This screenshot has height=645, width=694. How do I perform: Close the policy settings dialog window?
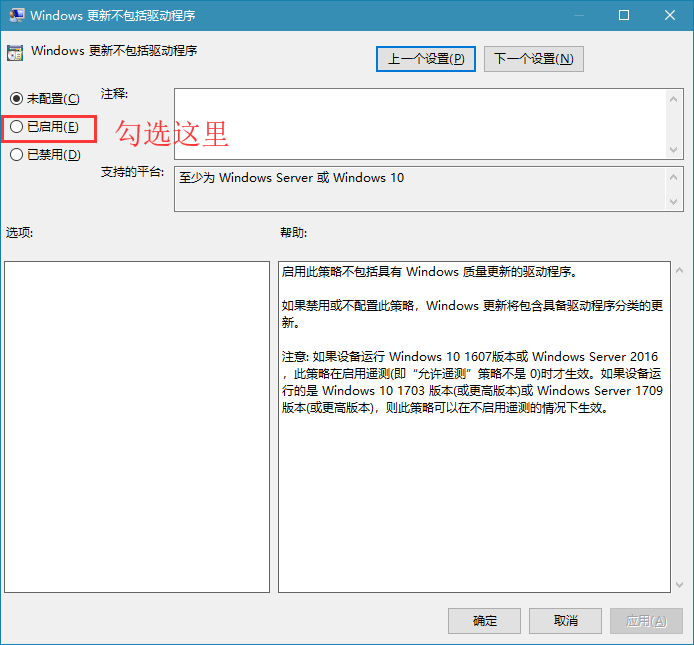coord(670,15)
